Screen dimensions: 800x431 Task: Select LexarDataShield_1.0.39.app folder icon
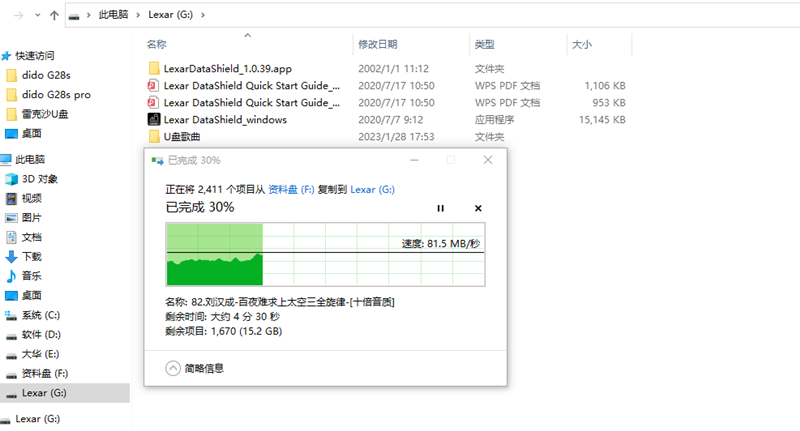pyautogui.click(x=154, y=68)
